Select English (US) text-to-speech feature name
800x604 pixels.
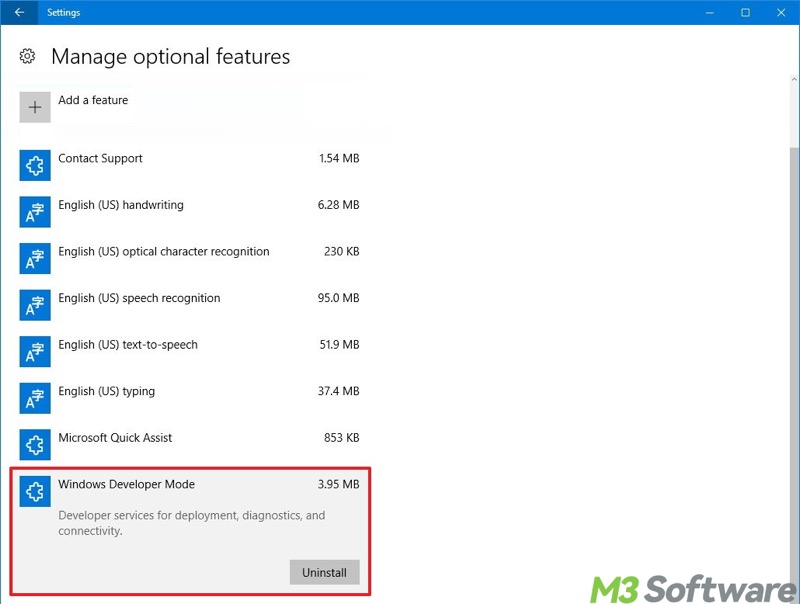pos(128,345)
